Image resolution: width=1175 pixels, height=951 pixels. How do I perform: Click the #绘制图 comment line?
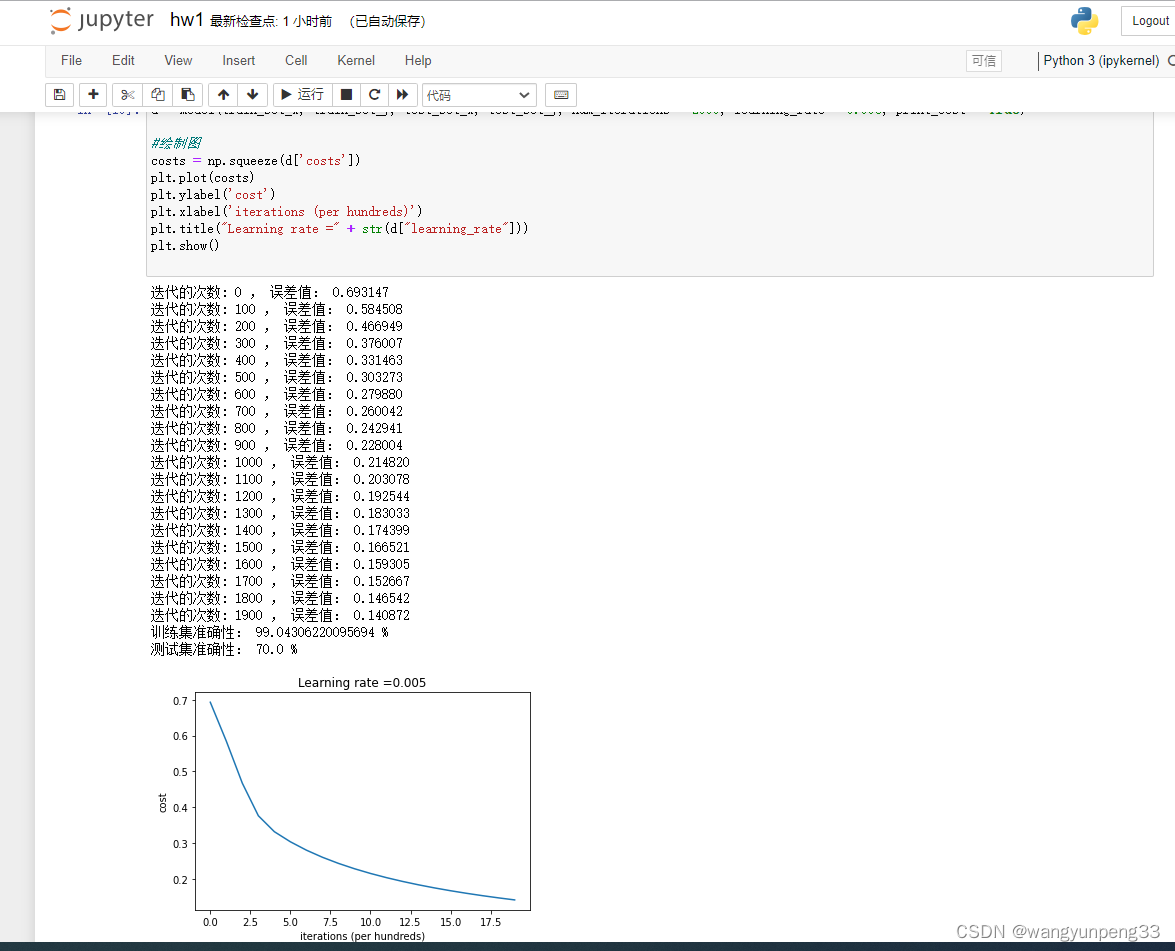point(176,143)
